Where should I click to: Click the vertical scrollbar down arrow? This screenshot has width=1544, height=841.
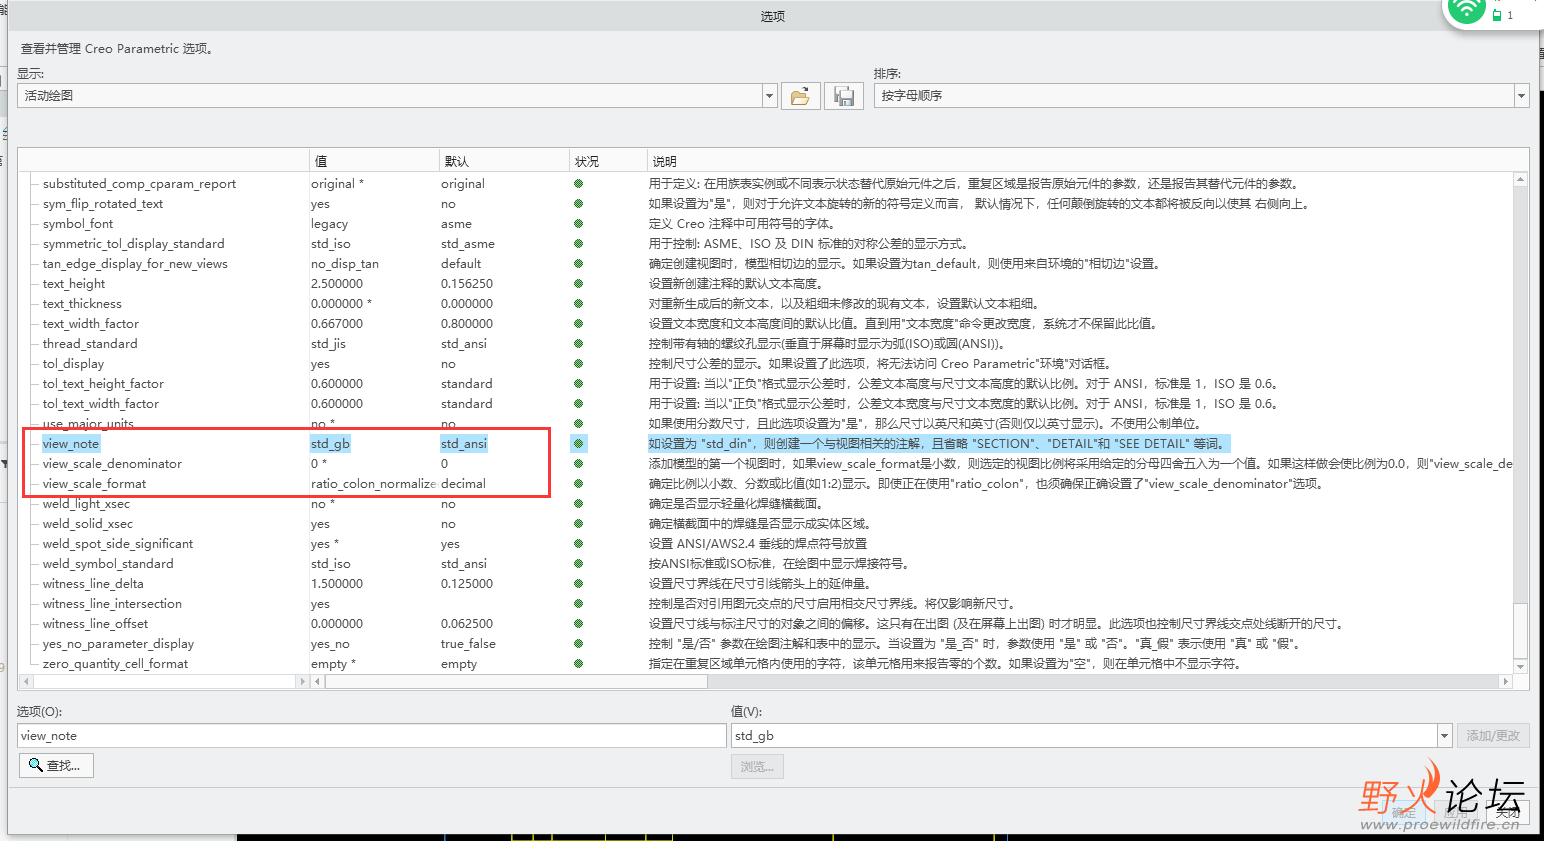pos(1520,666)
